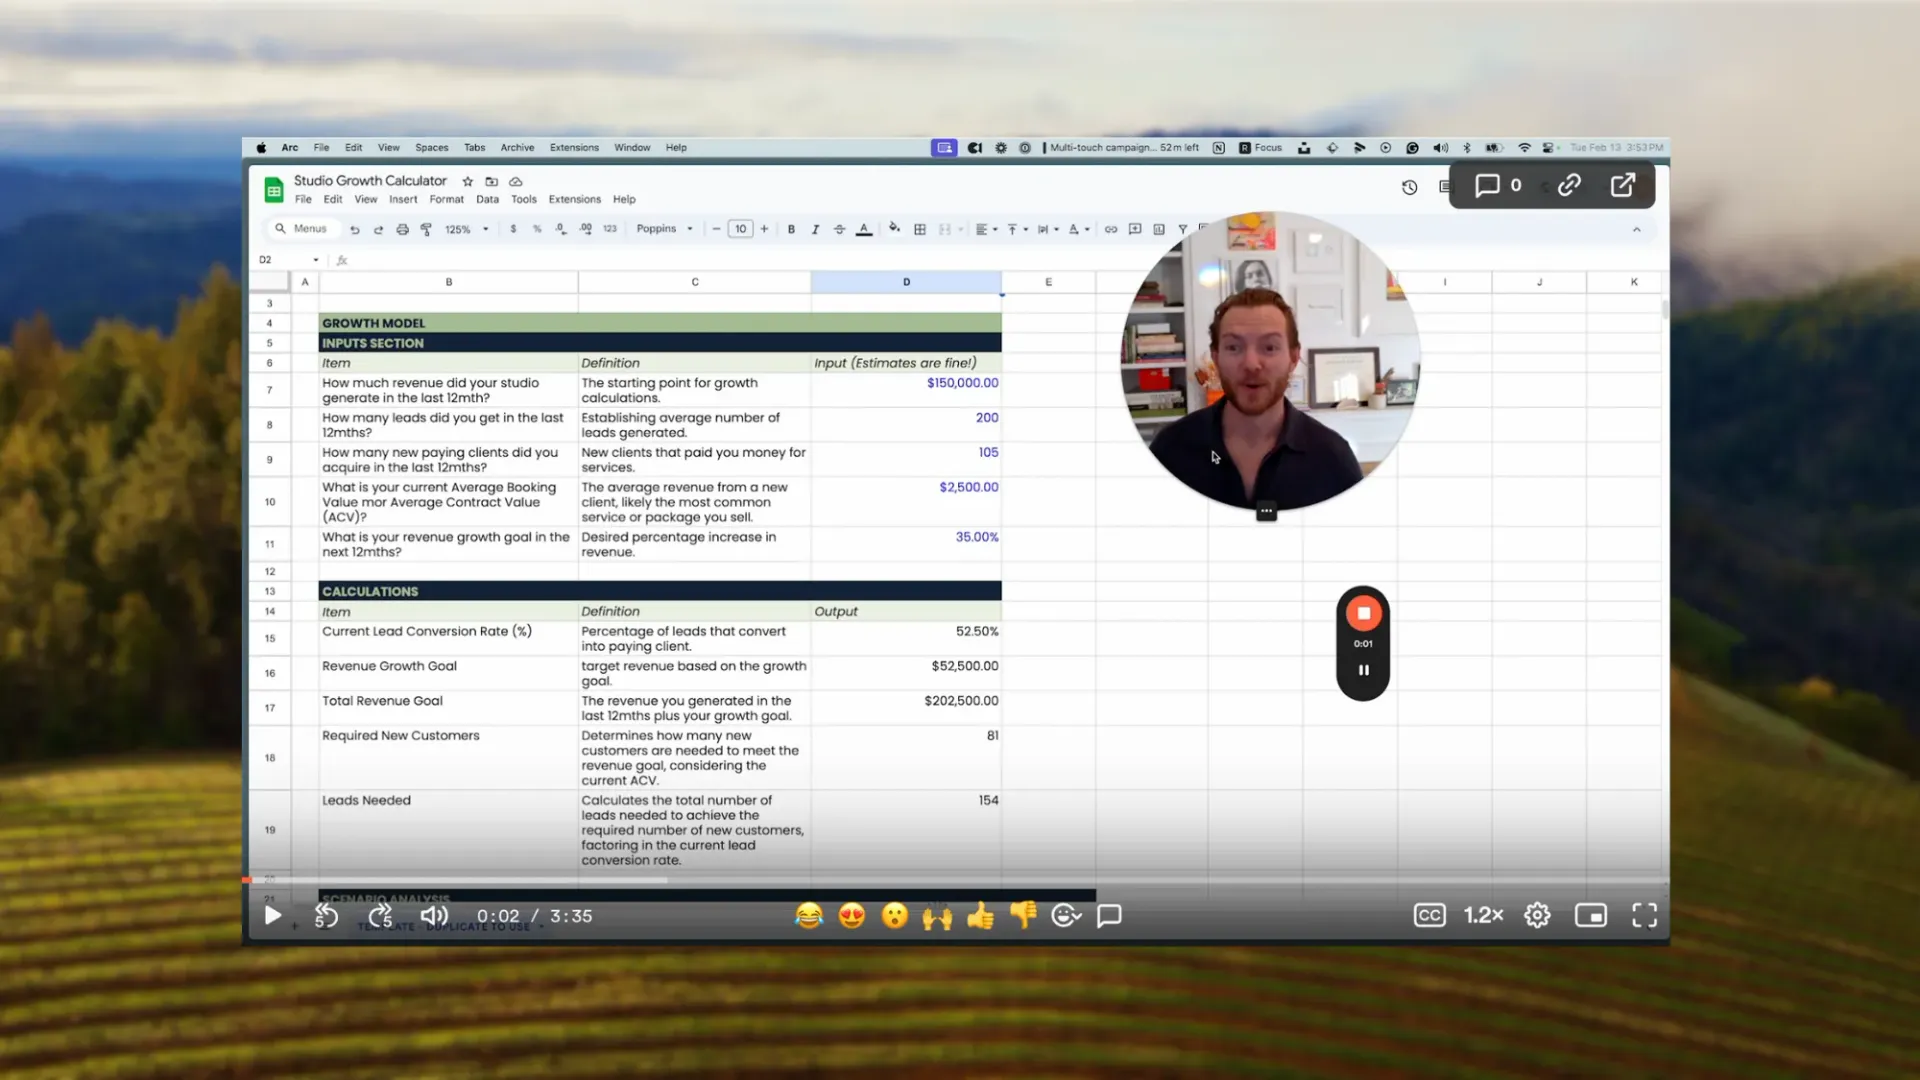The width and height of the screenshot is (1920, 1080).
Task: Toggle strikethrough formatting
Action: point(839,229)
